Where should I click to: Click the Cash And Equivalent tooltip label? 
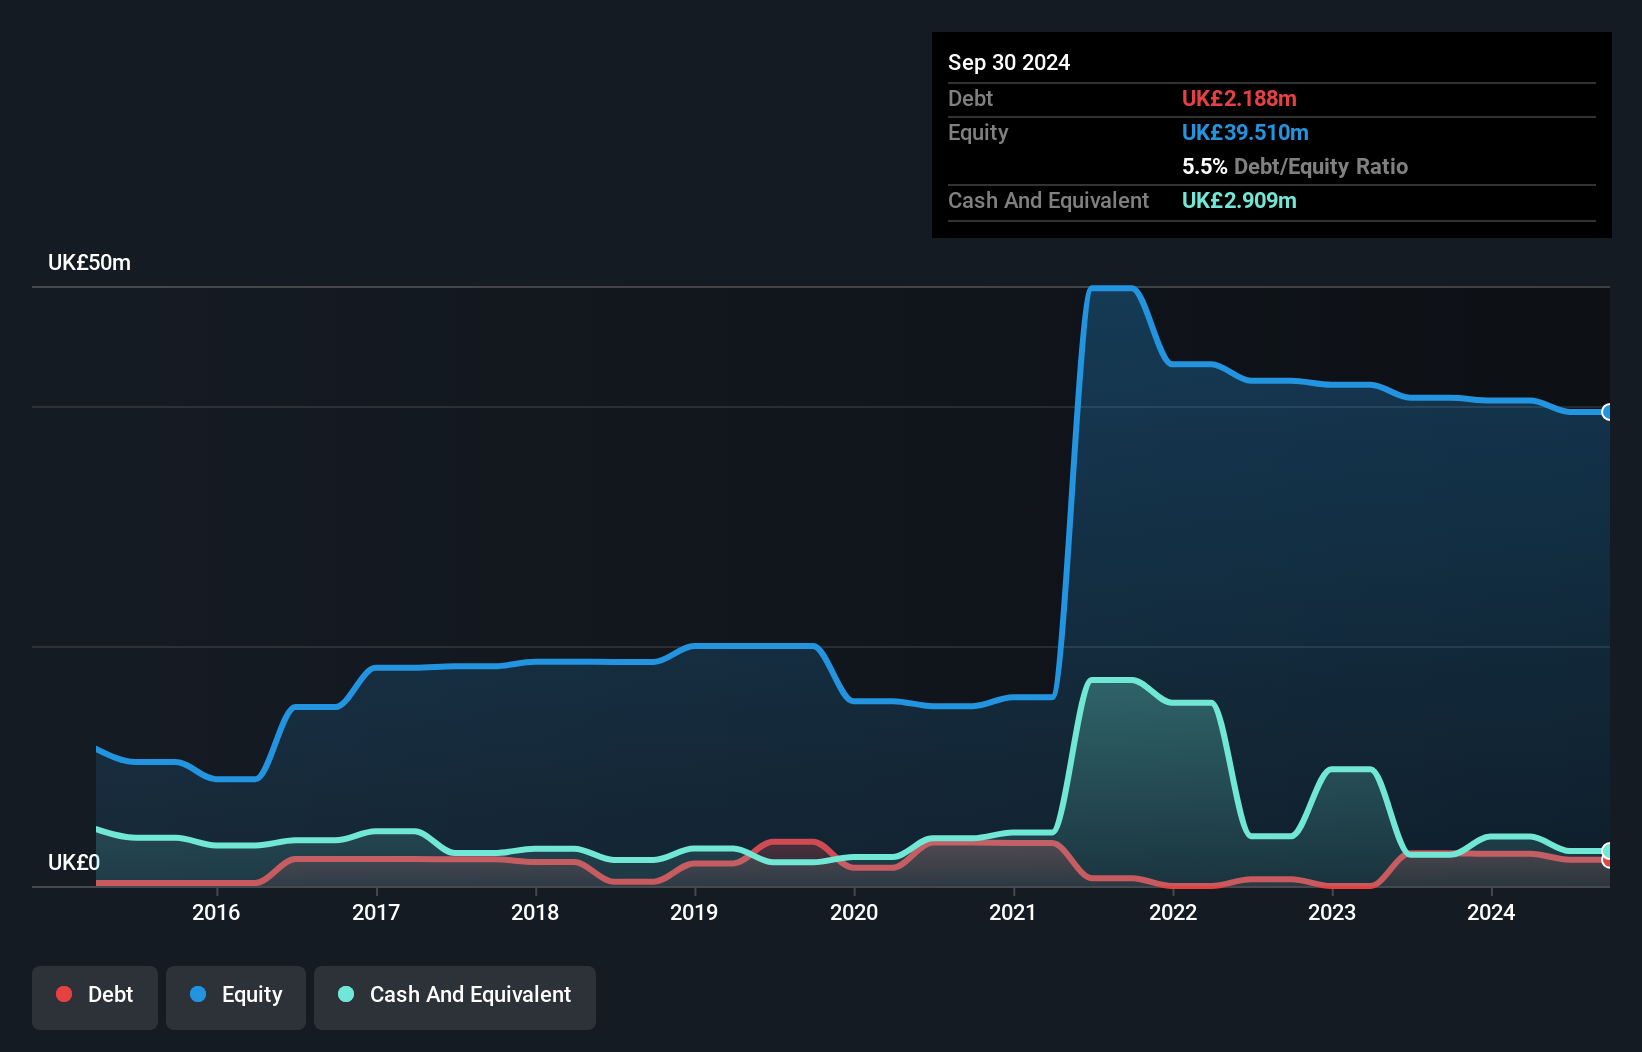pyautogui.click(x=1048, y=200)
